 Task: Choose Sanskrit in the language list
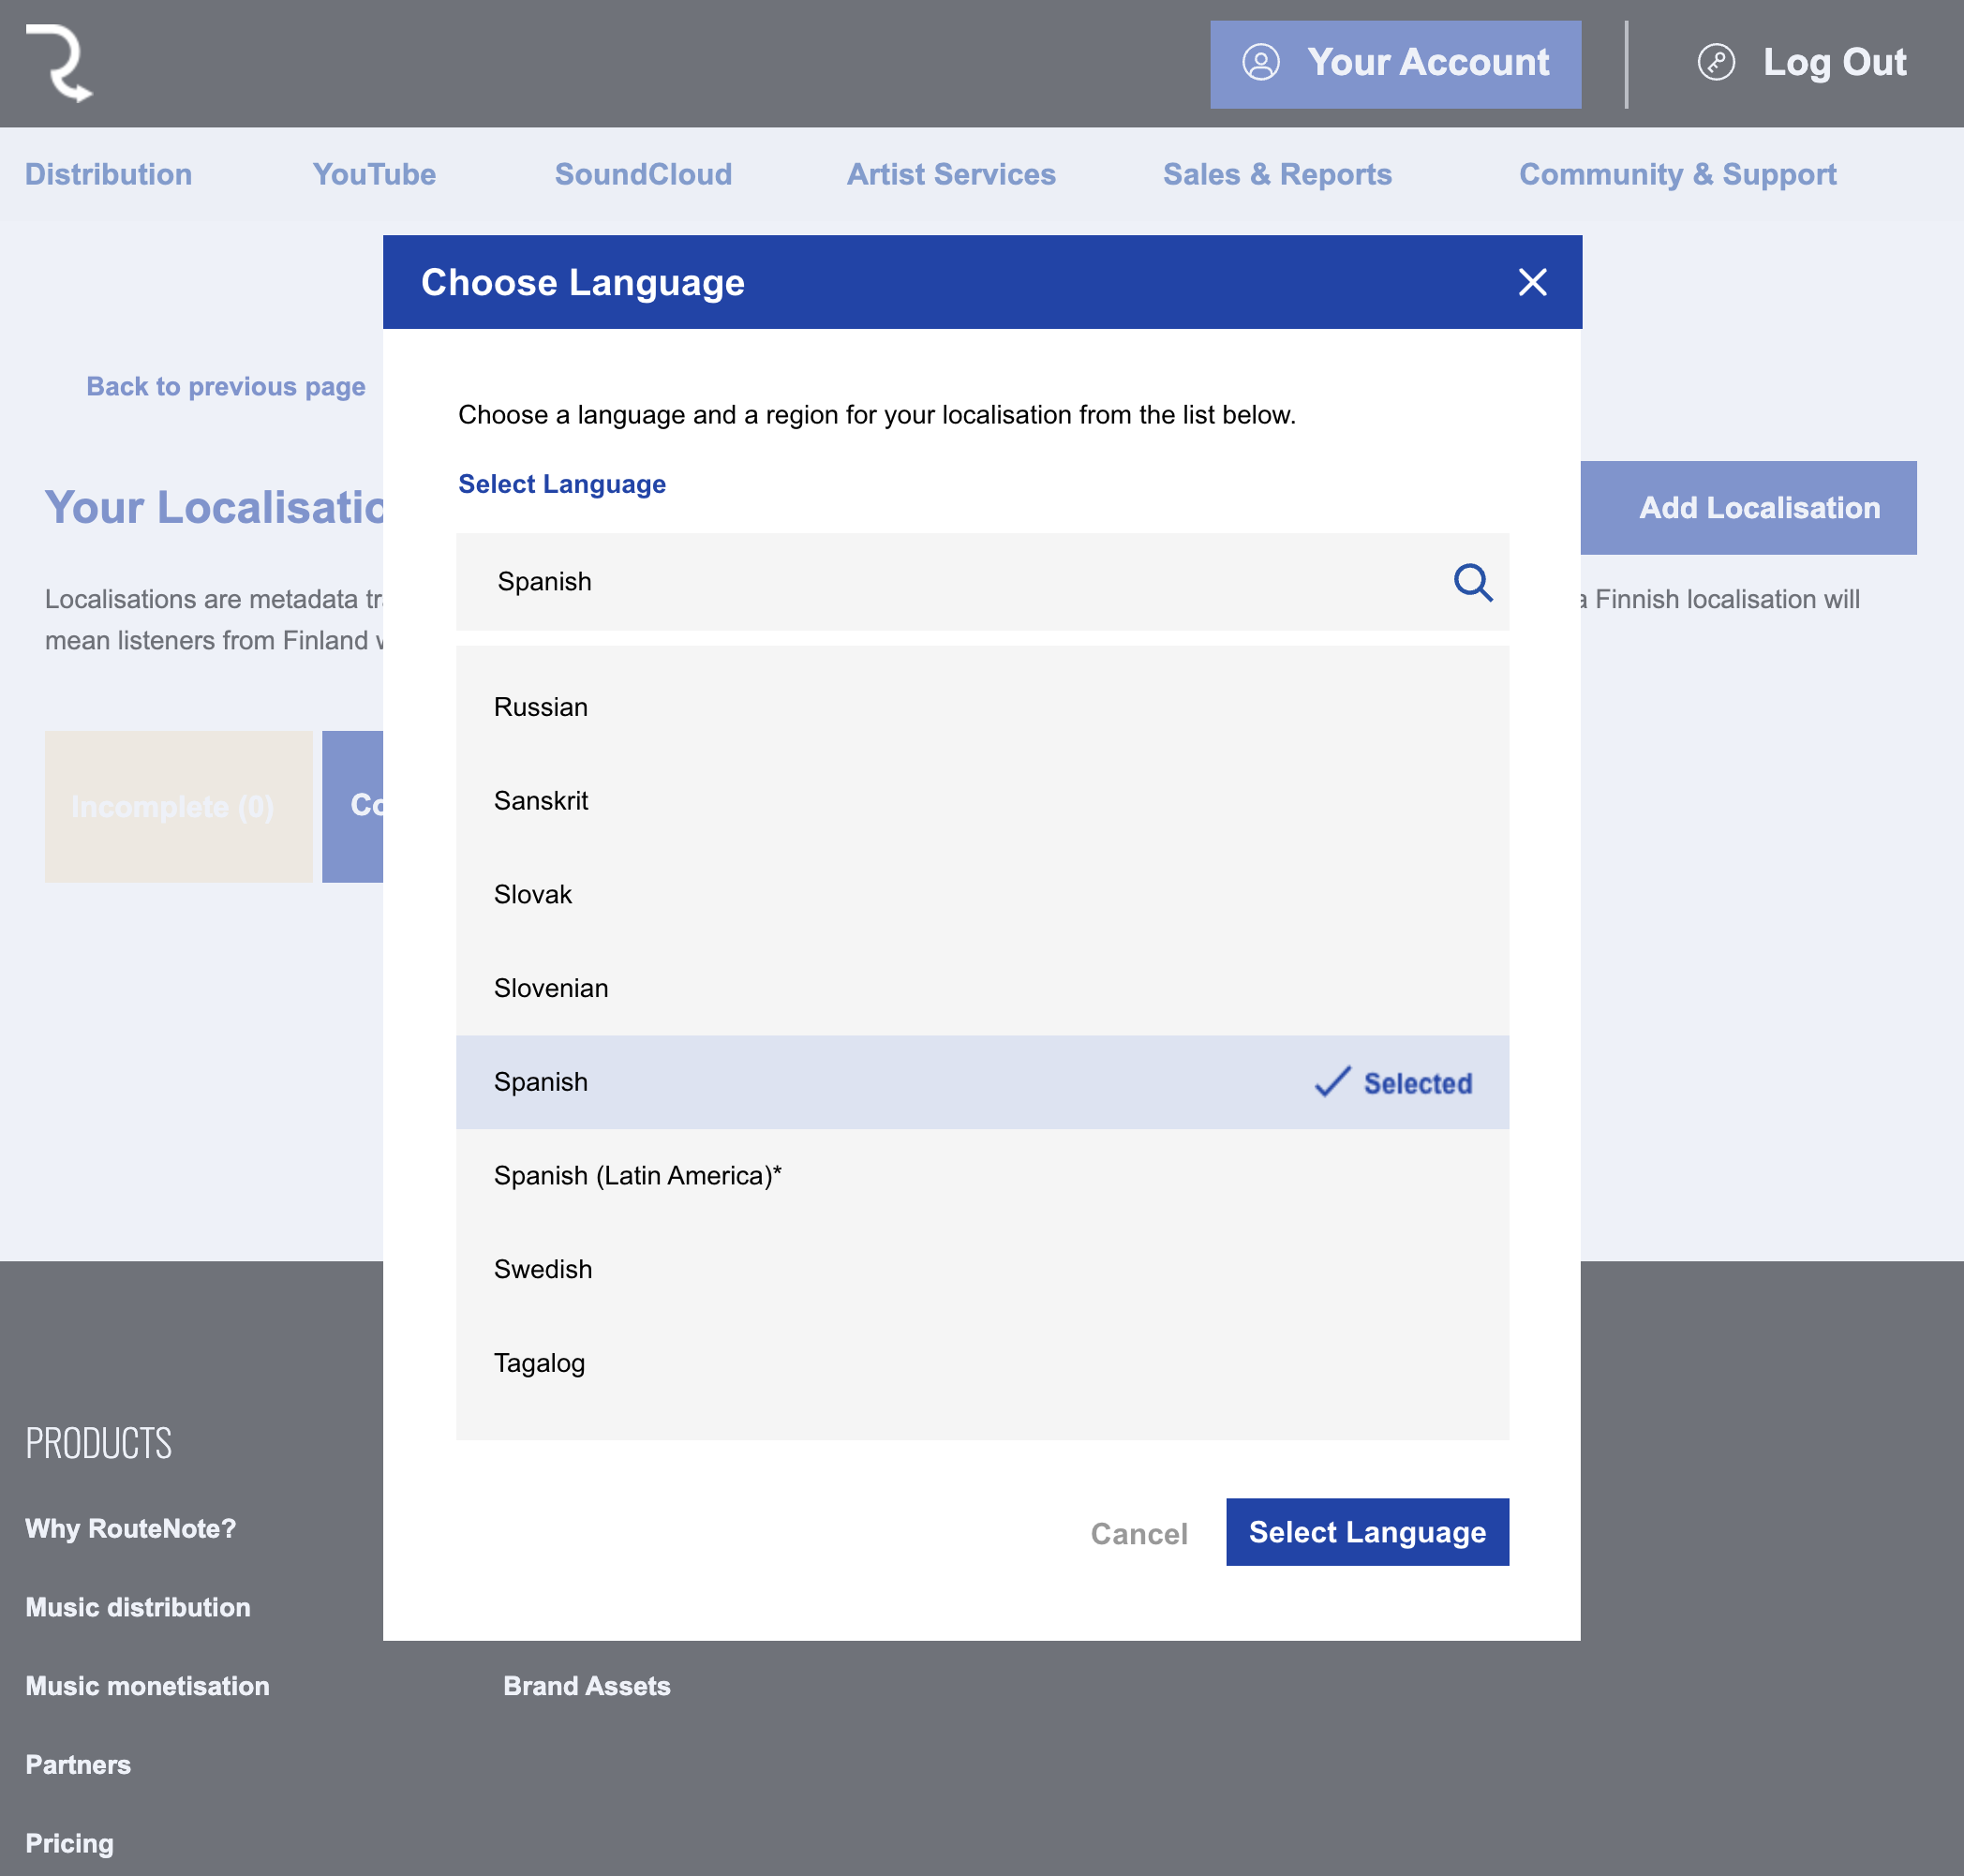point(541,801)
